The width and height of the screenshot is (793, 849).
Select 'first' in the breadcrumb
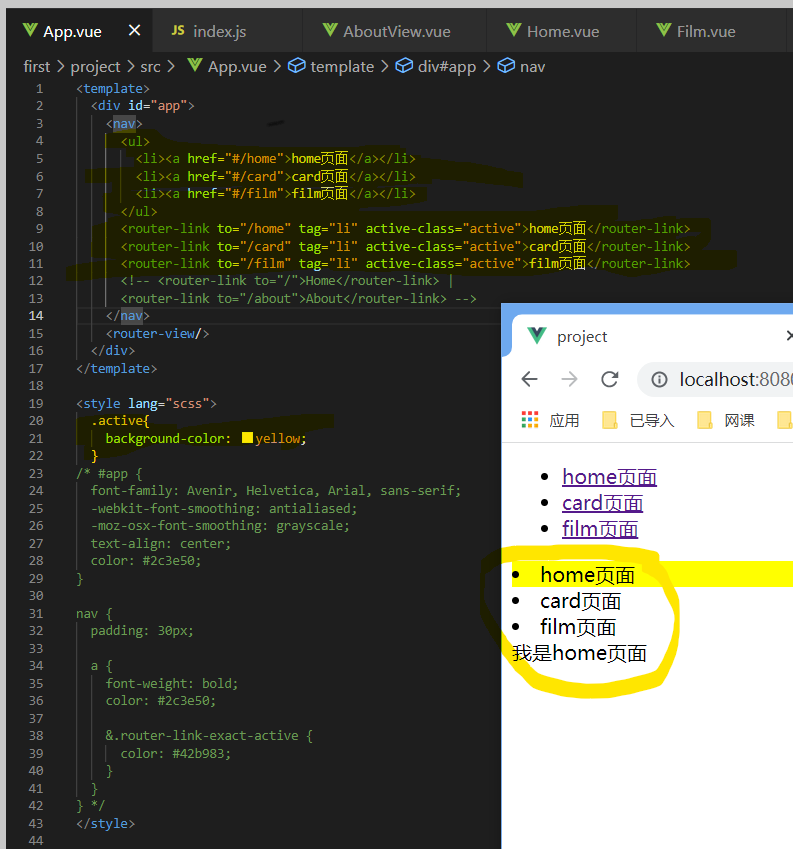(x=36, y=67)
